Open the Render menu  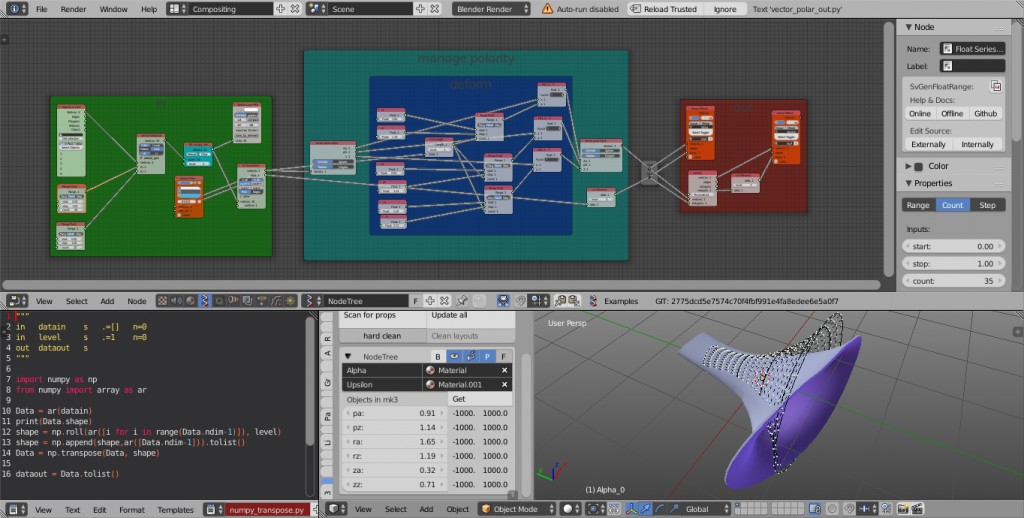pos(73,9)
